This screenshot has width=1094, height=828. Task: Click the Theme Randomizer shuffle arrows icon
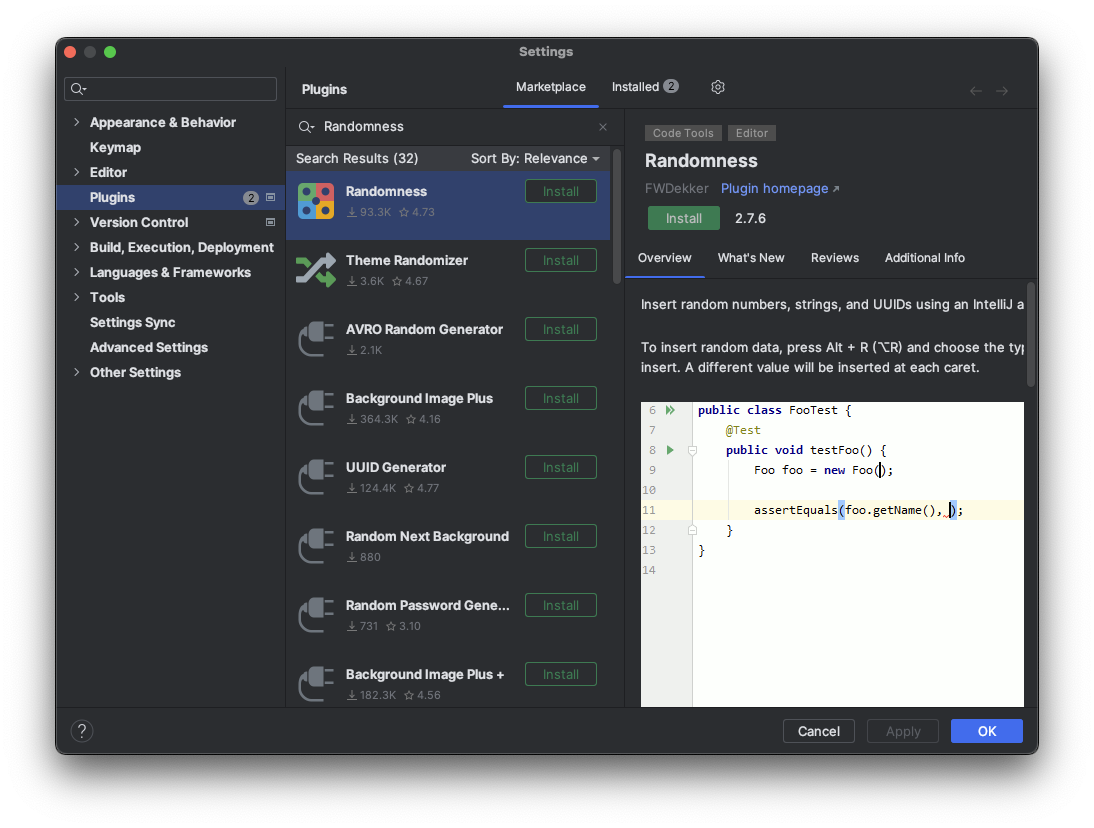pyautogui.click(x=316, y=270)
